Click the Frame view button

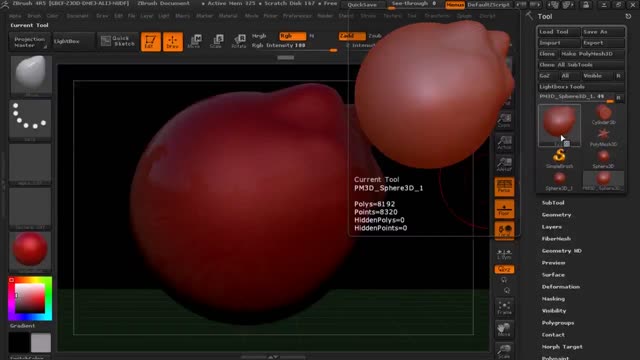(x=504, y=308)
